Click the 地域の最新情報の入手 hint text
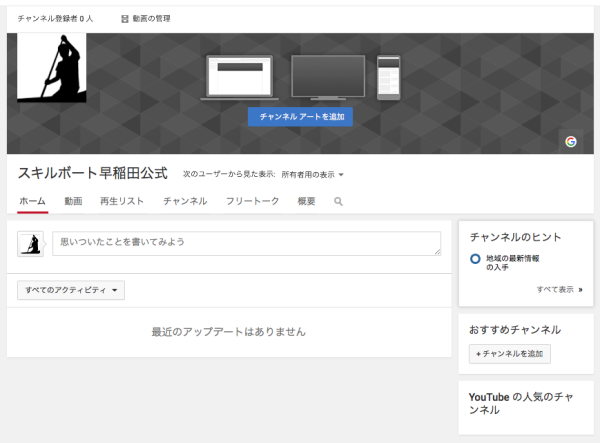 click(512, 263)
